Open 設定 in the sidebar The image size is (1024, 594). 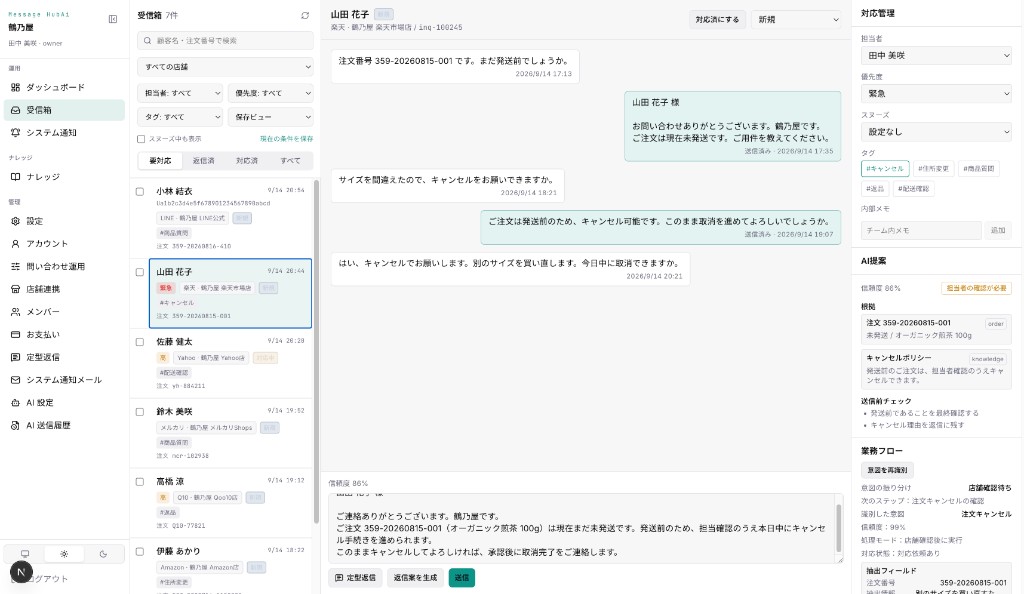(64, 221)
